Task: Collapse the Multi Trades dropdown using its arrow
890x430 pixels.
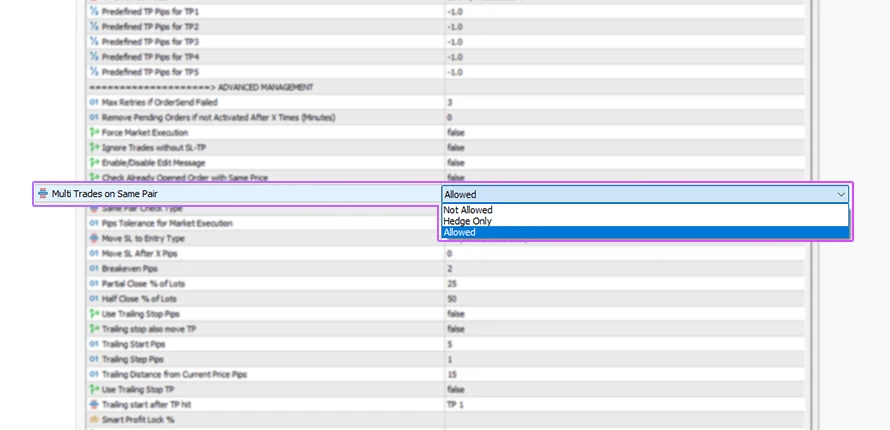Action: pos(840,194)
